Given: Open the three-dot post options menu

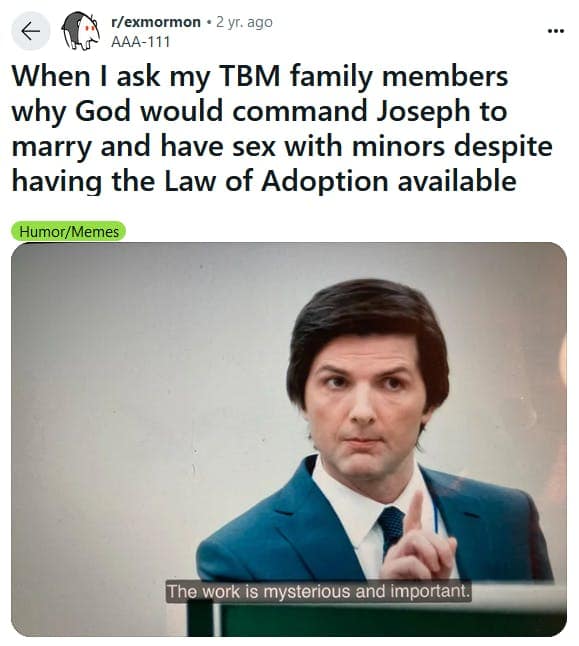Looking at the screenshot, I should [556, 30].
